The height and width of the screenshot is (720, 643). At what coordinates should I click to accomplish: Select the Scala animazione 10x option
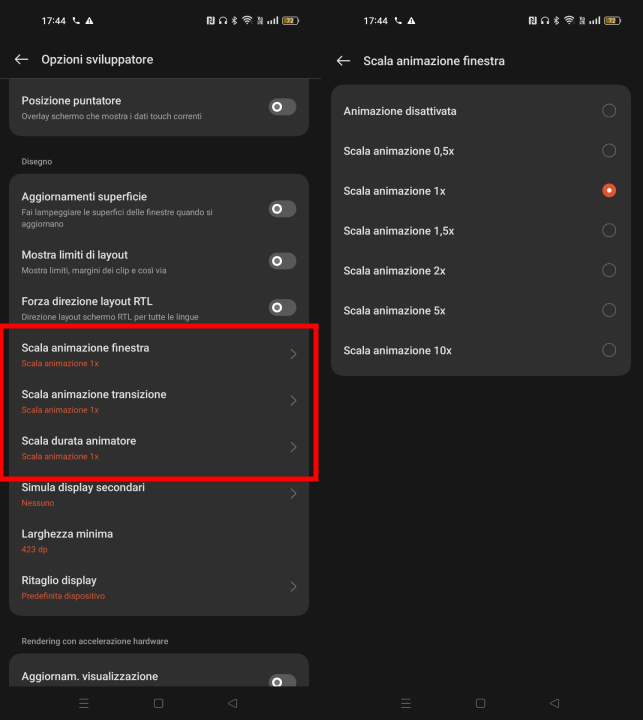click(608, 350)
